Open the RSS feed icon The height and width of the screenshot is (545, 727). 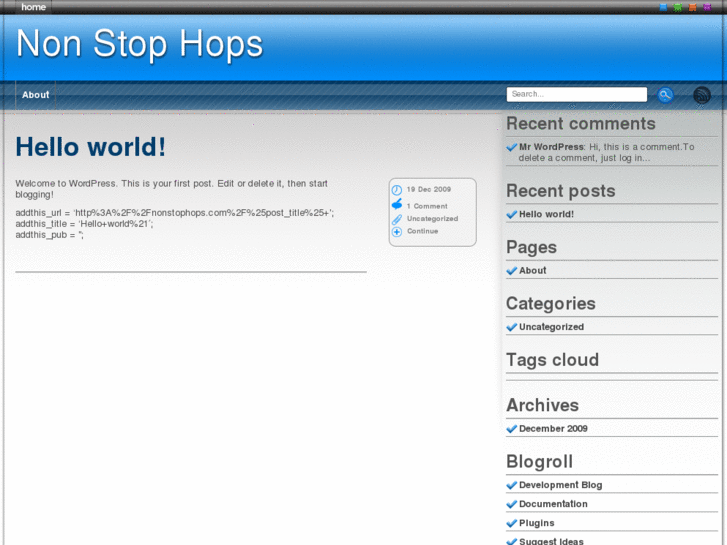[x=701, y=95]
